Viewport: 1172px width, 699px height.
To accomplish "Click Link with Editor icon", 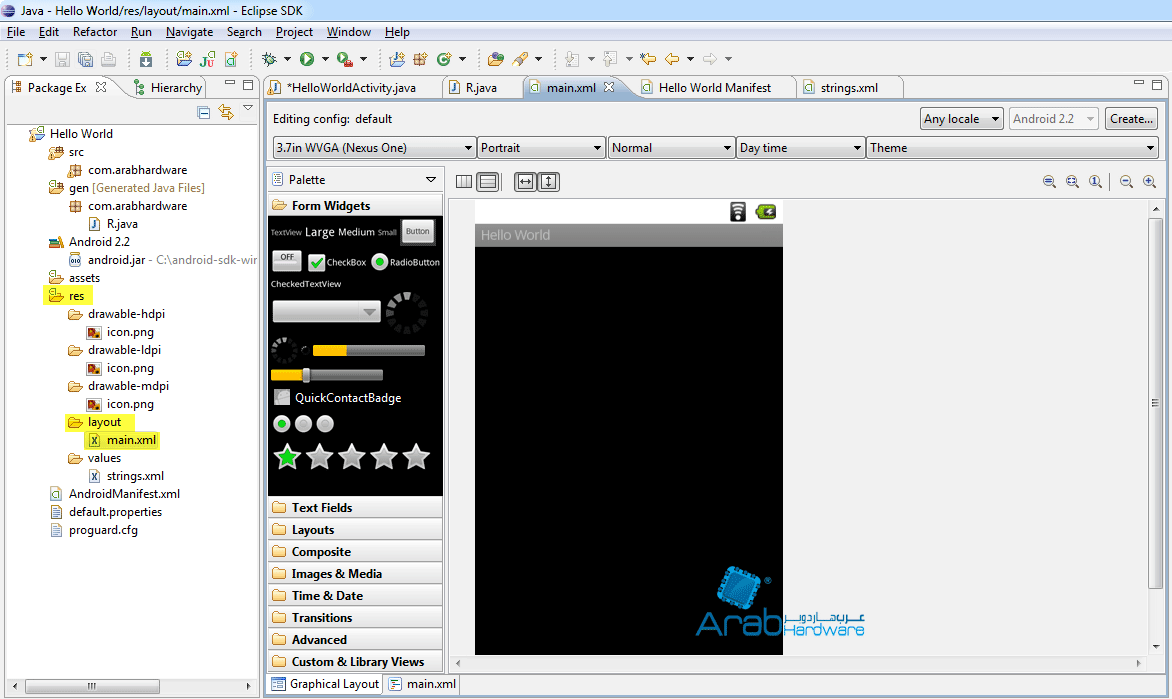I will pos(226,112).
